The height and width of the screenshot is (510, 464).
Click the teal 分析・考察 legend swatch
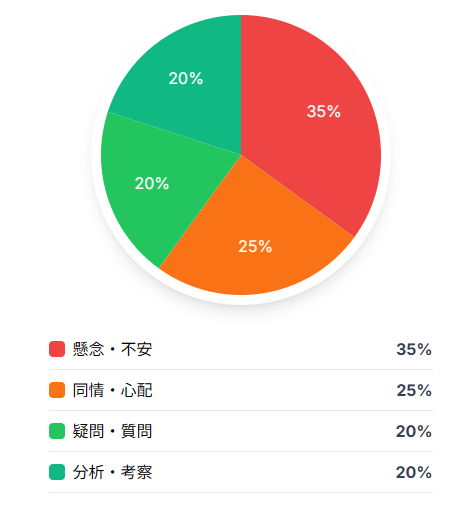[x=57, y=472]
